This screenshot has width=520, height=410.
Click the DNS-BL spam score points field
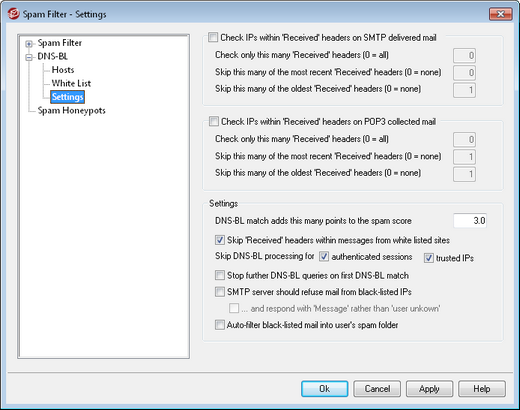coord(470,221)
